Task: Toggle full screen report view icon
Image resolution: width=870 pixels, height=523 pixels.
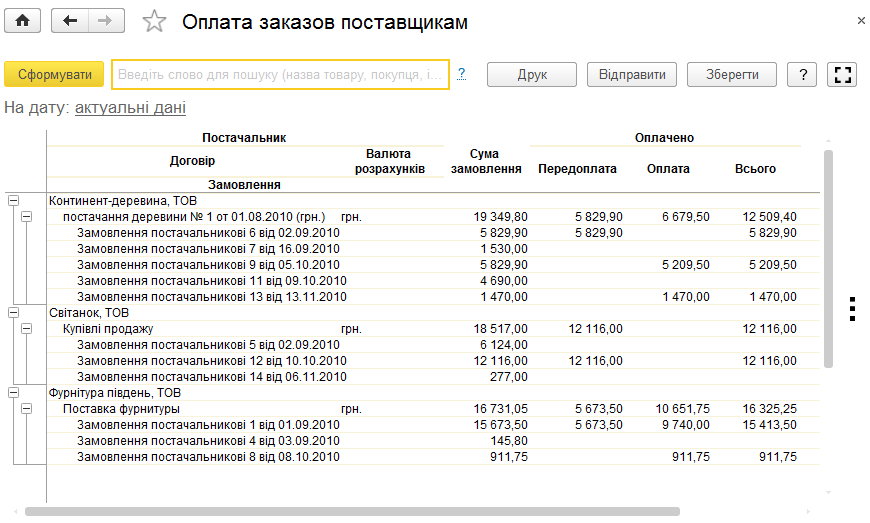Action: (x=842, y=74)
